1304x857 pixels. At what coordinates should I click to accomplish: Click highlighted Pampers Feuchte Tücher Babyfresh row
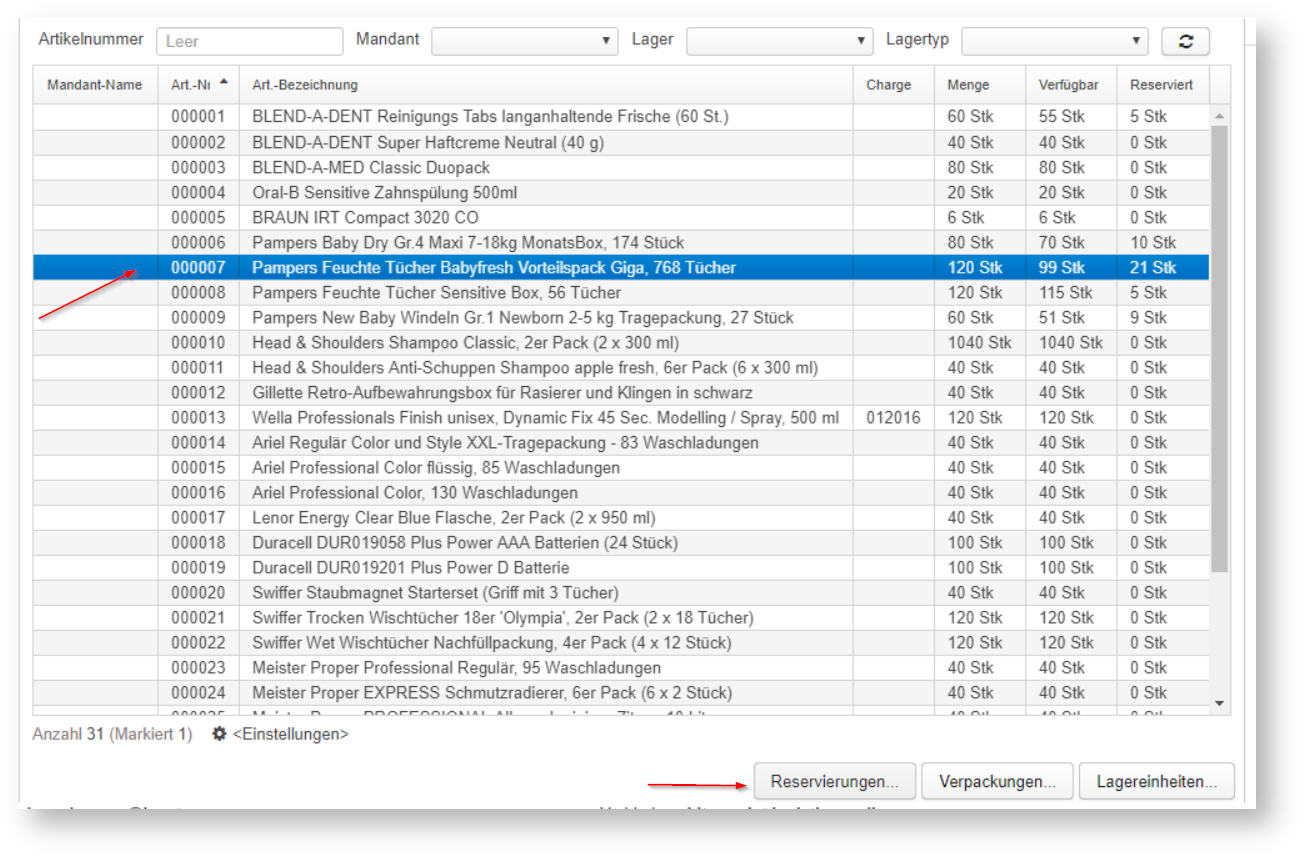[621, 267]
